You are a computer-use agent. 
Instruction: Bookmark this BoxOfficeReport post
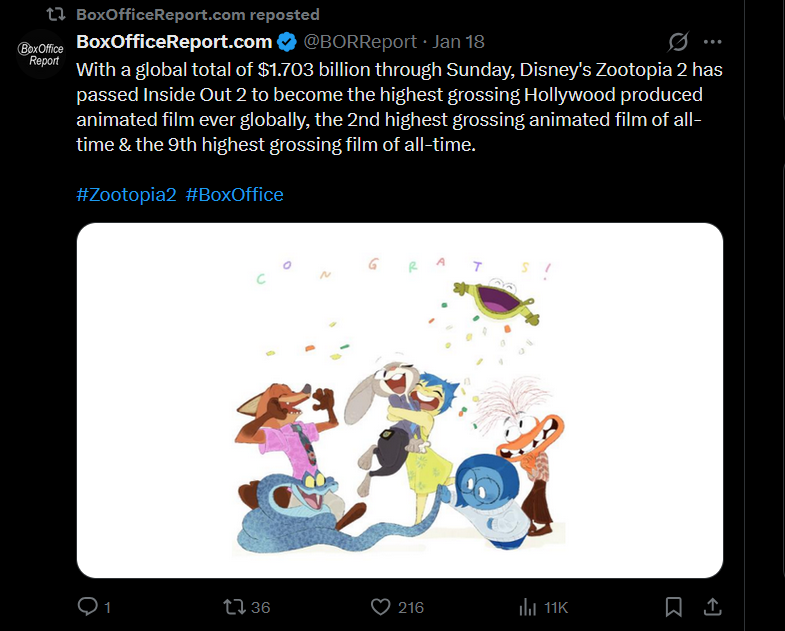[x=674, y=607]
